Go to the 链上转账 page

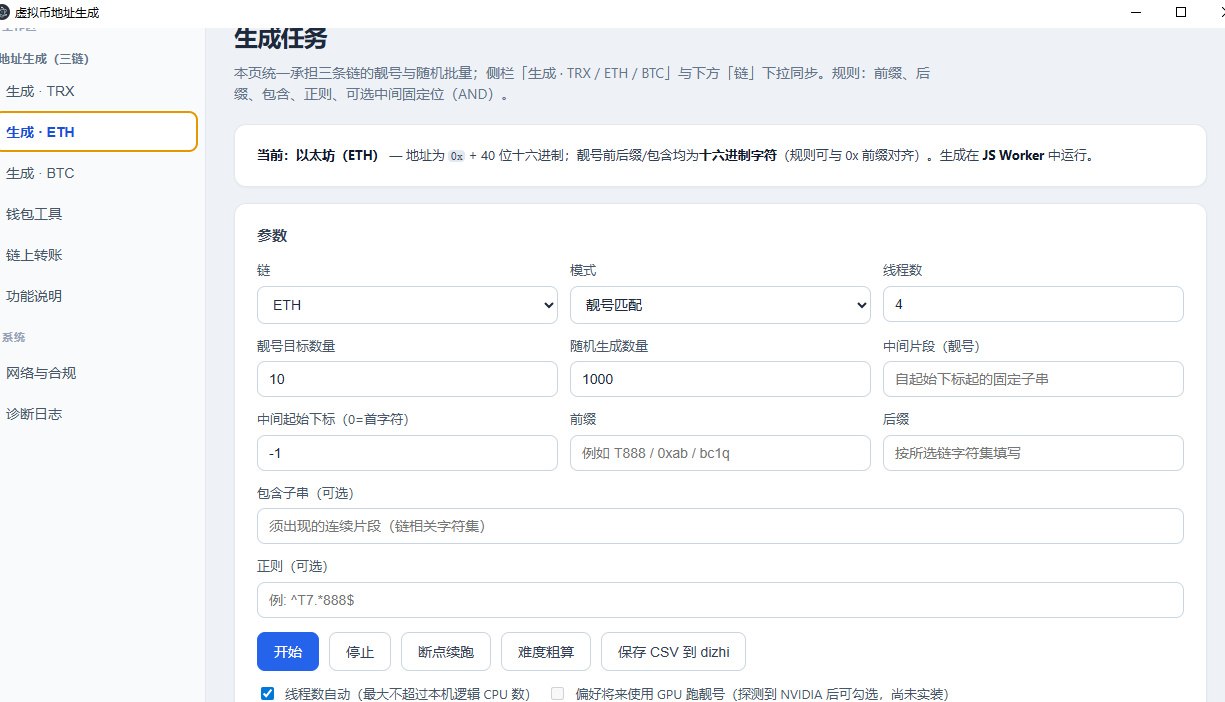click(x=35, y=255)
